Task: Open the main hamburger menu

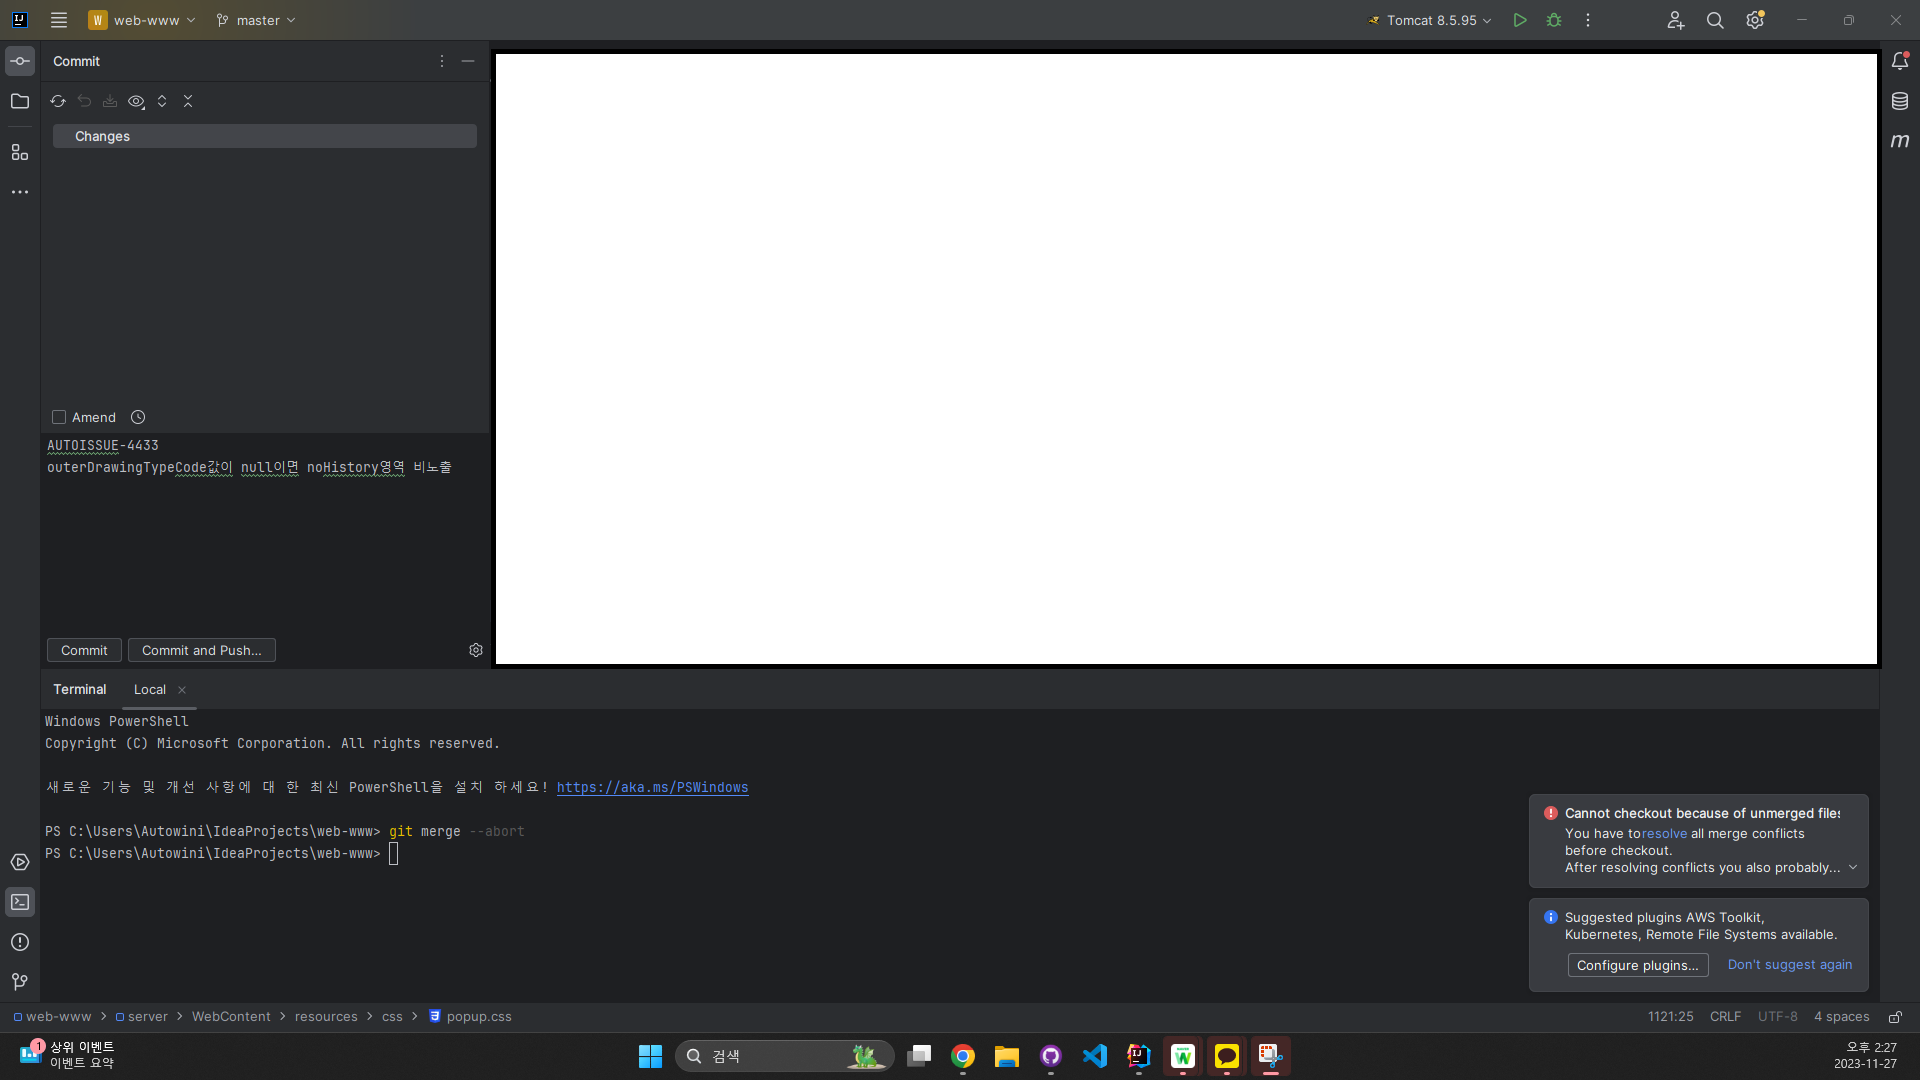Action: pos(59,20)
